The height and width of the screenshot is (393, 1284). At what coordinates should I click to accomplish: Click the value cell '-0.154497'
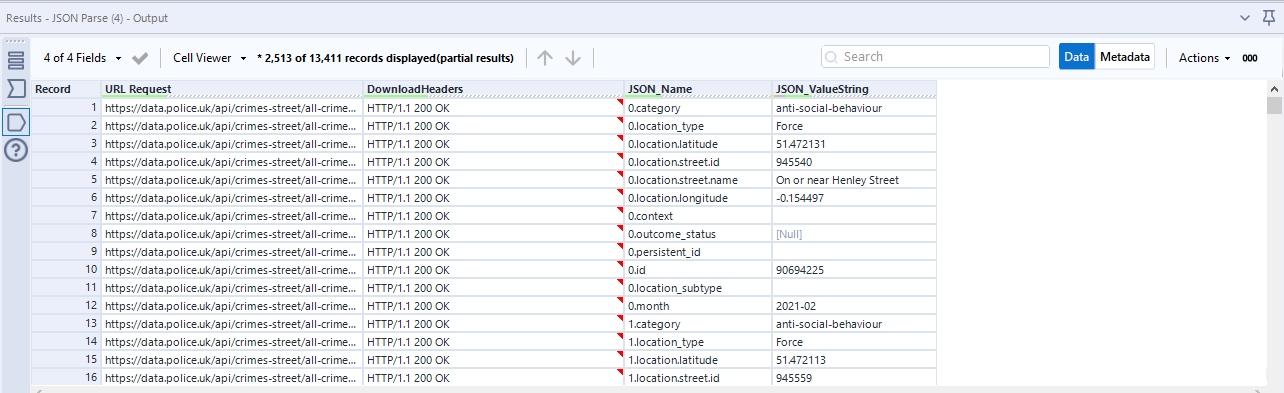click(x=854, y=197)
